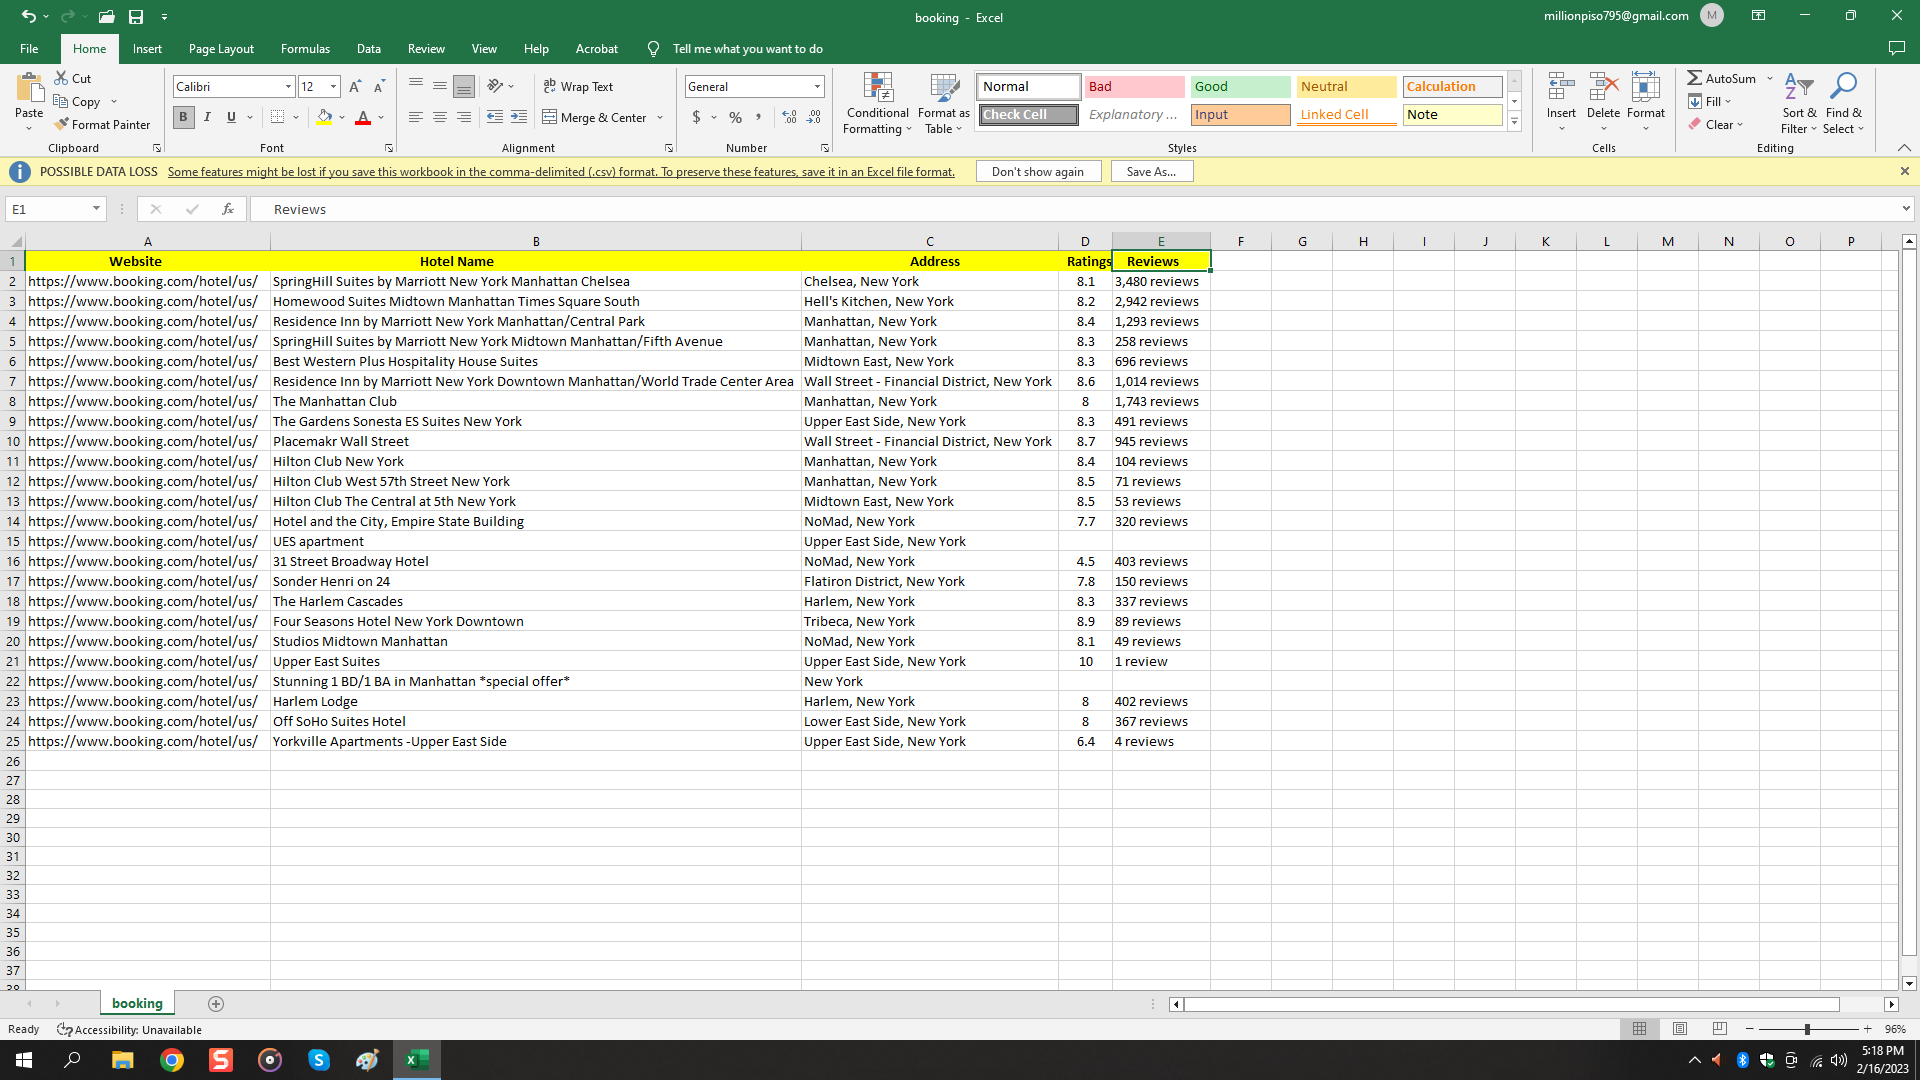
Task: Click the Save As... button
Action: [x=1151, y=172]
